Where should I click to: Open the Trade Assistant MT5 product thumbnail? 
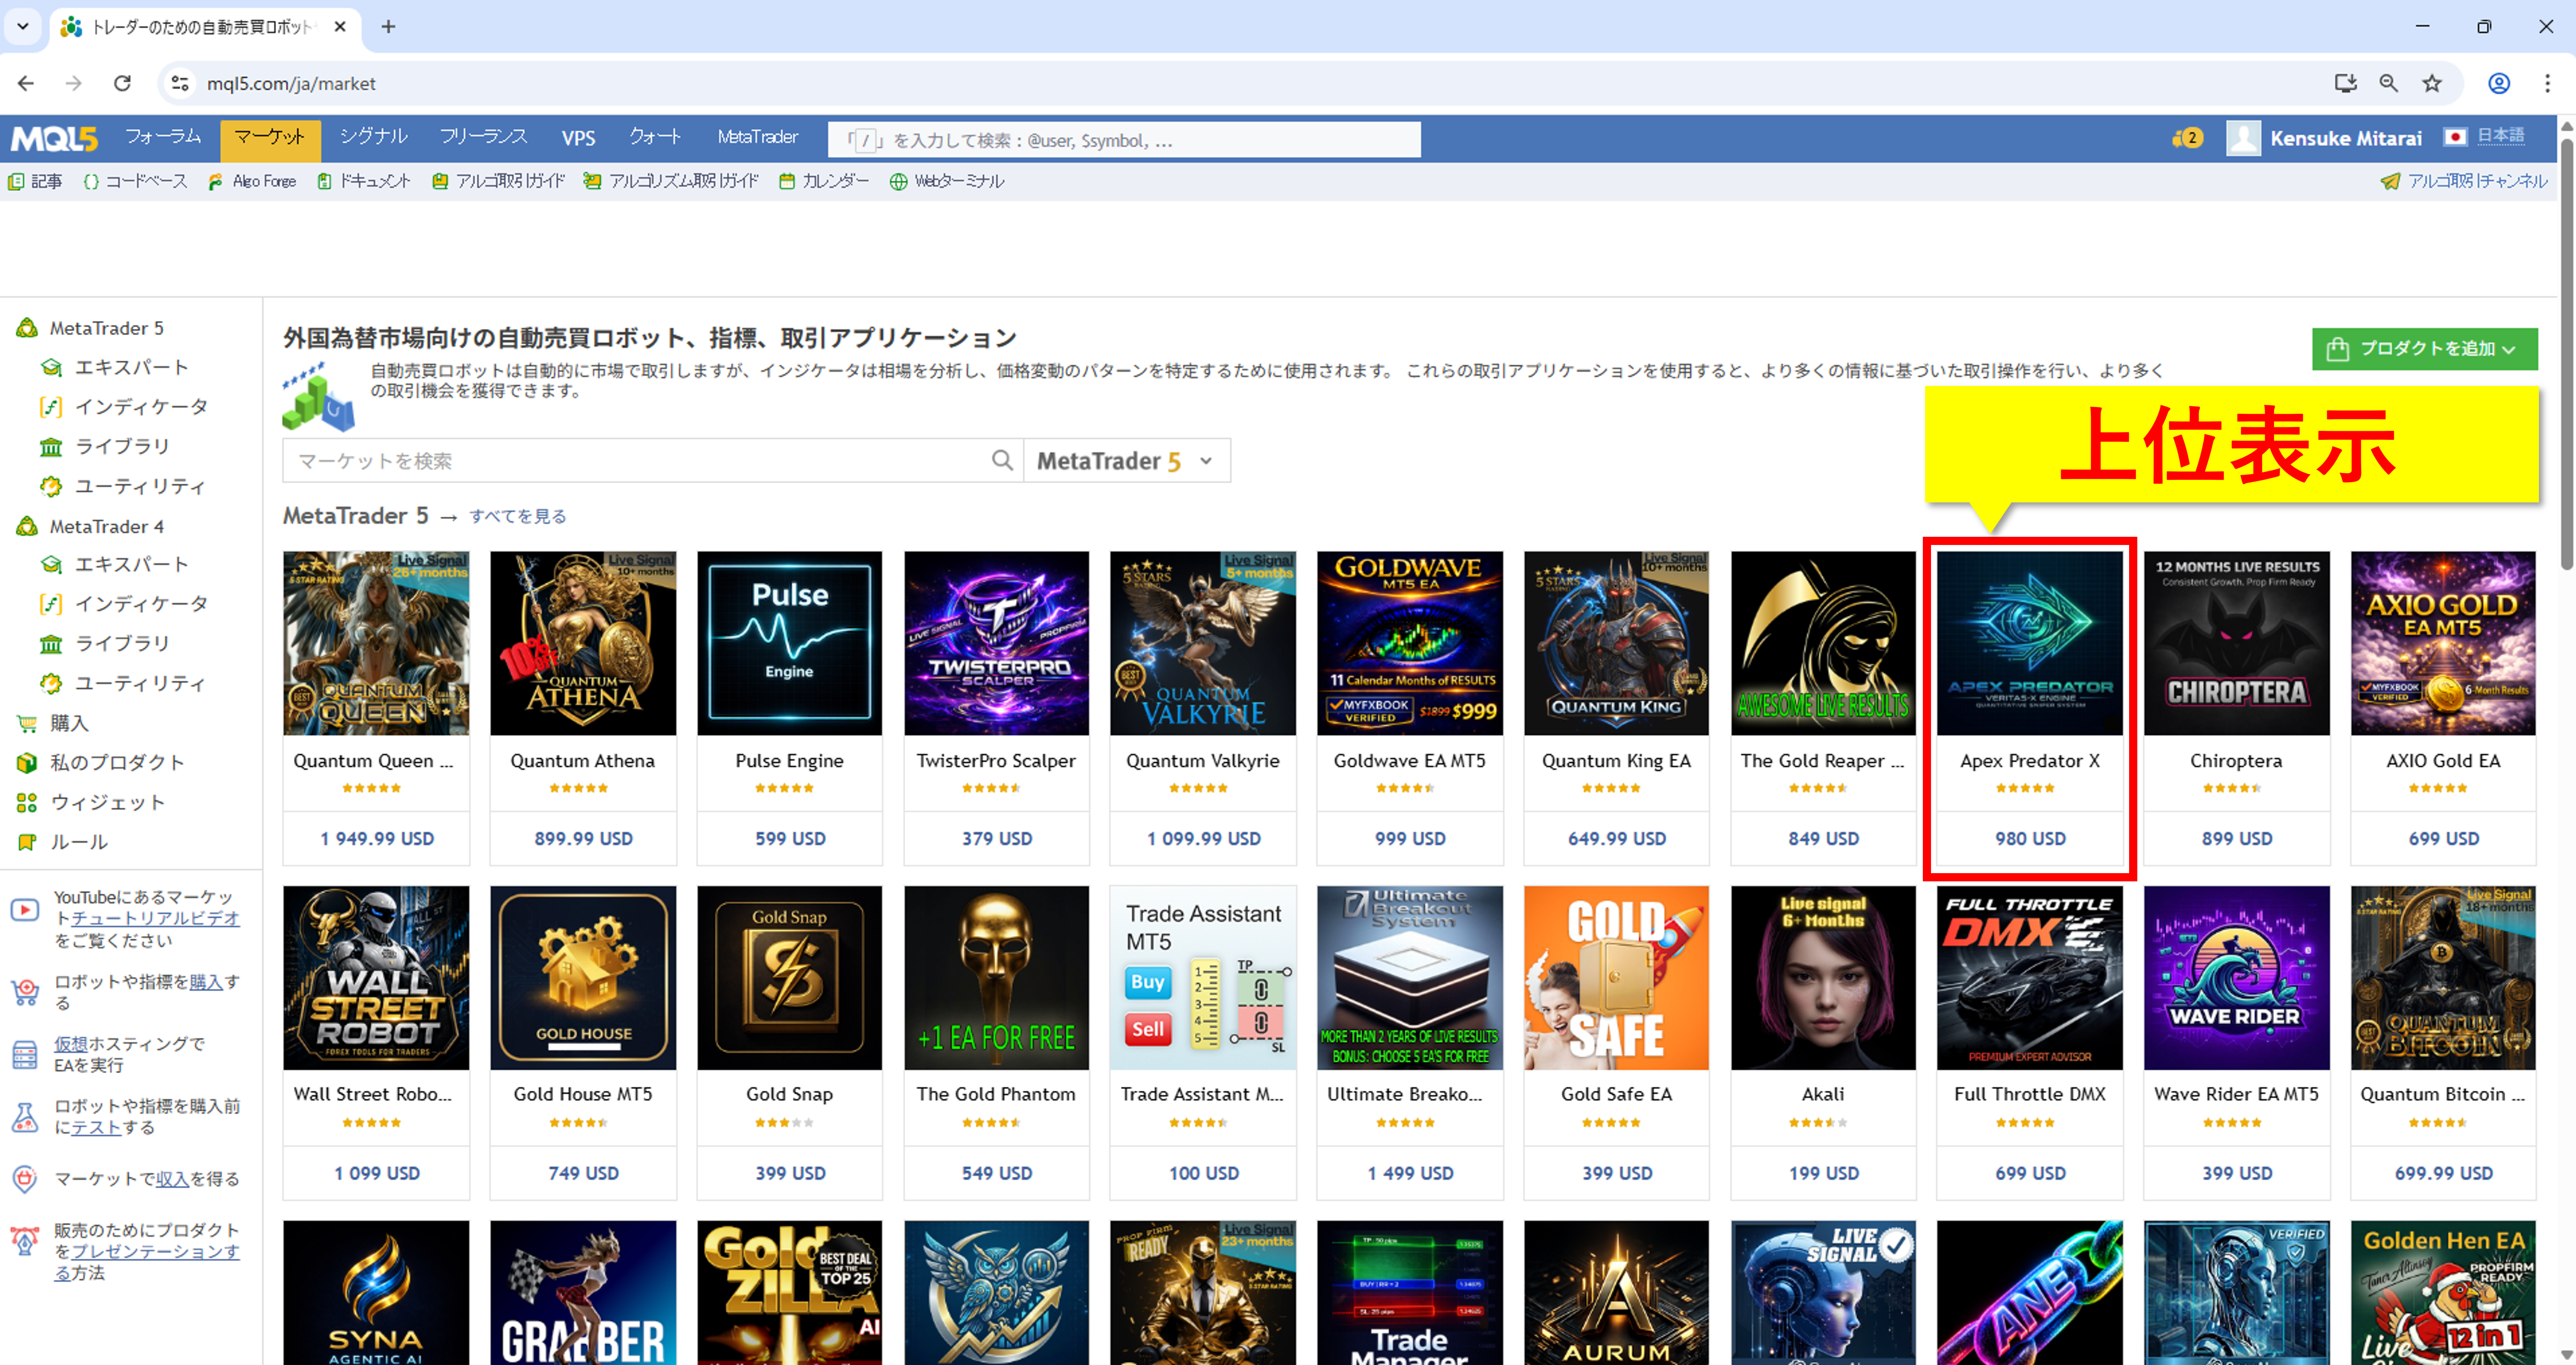click(1203, 978)
